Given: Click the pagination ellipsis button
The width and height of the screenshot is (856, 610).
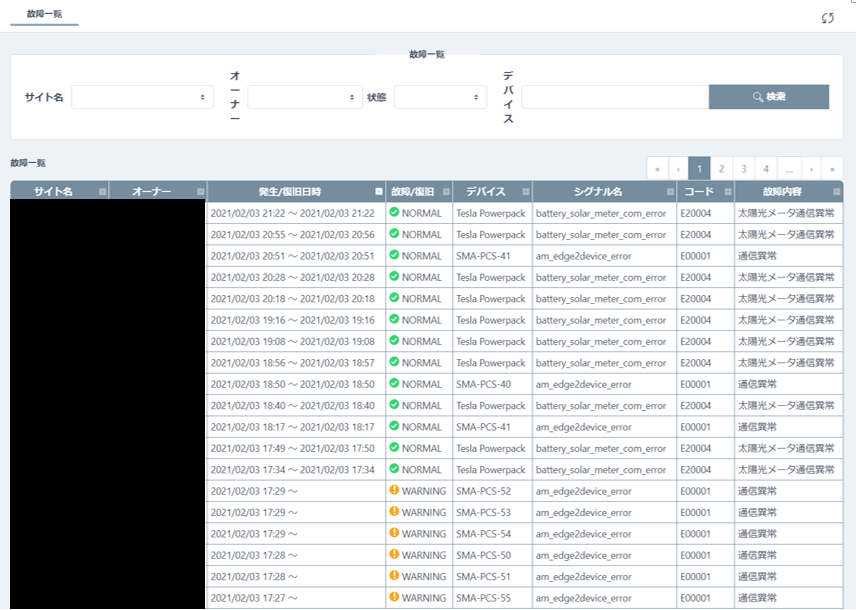Looking at the screenshot, I should click(x=789, y=169).
